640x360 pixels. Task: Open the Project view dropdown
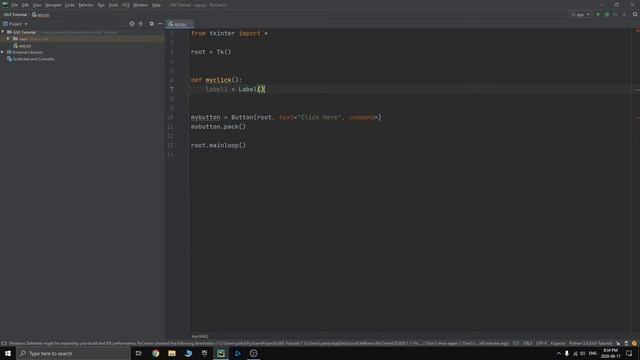tap(16, 24)
